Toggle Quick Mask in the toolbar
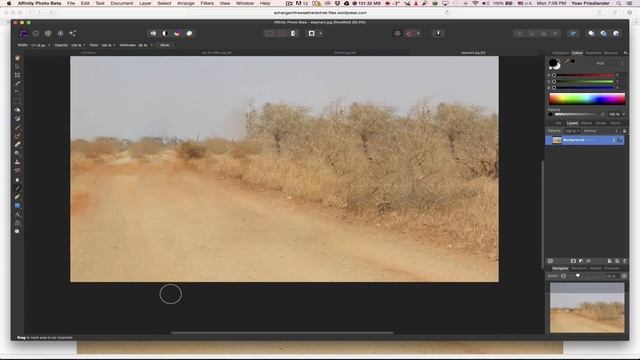 (x=311, y=33)
